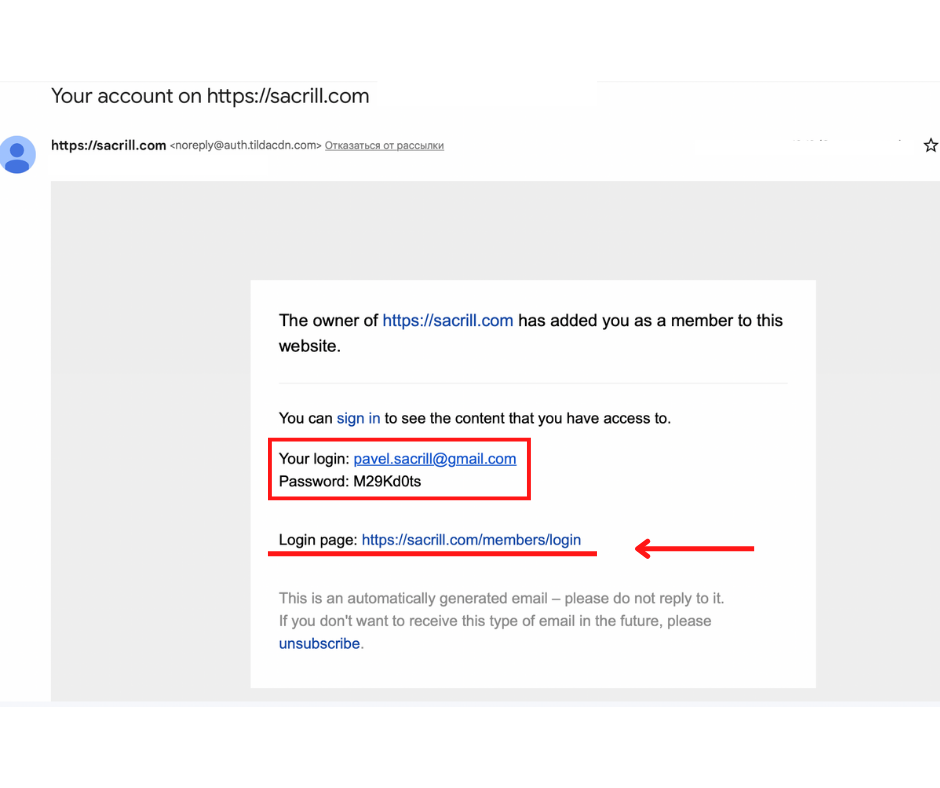Star this email with the star icon

(x=930, y=146)
